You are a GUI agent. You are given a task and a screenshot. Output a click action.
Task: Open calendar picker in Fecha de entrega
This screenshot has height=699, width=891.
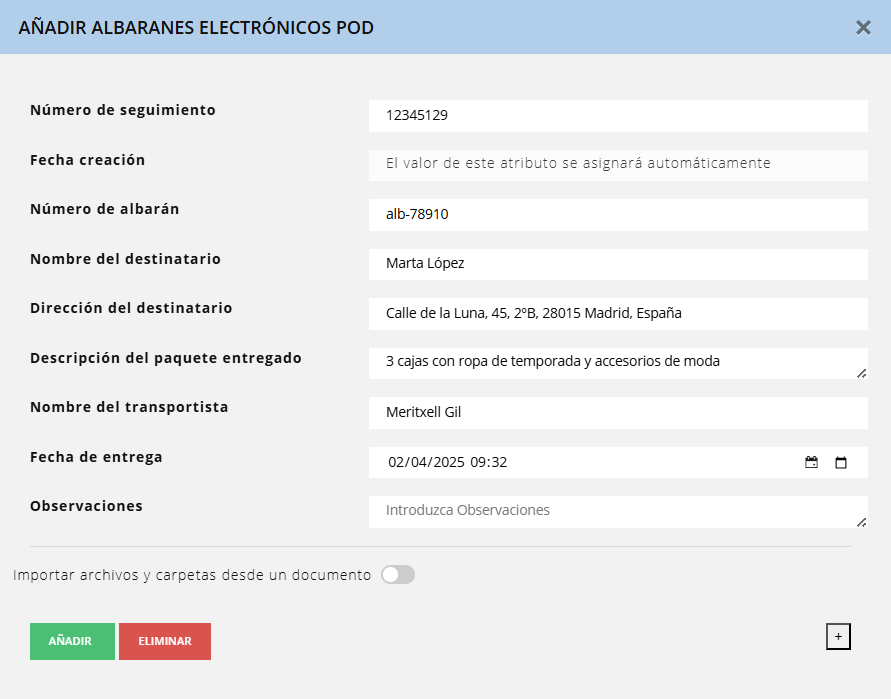coord(841,463)
